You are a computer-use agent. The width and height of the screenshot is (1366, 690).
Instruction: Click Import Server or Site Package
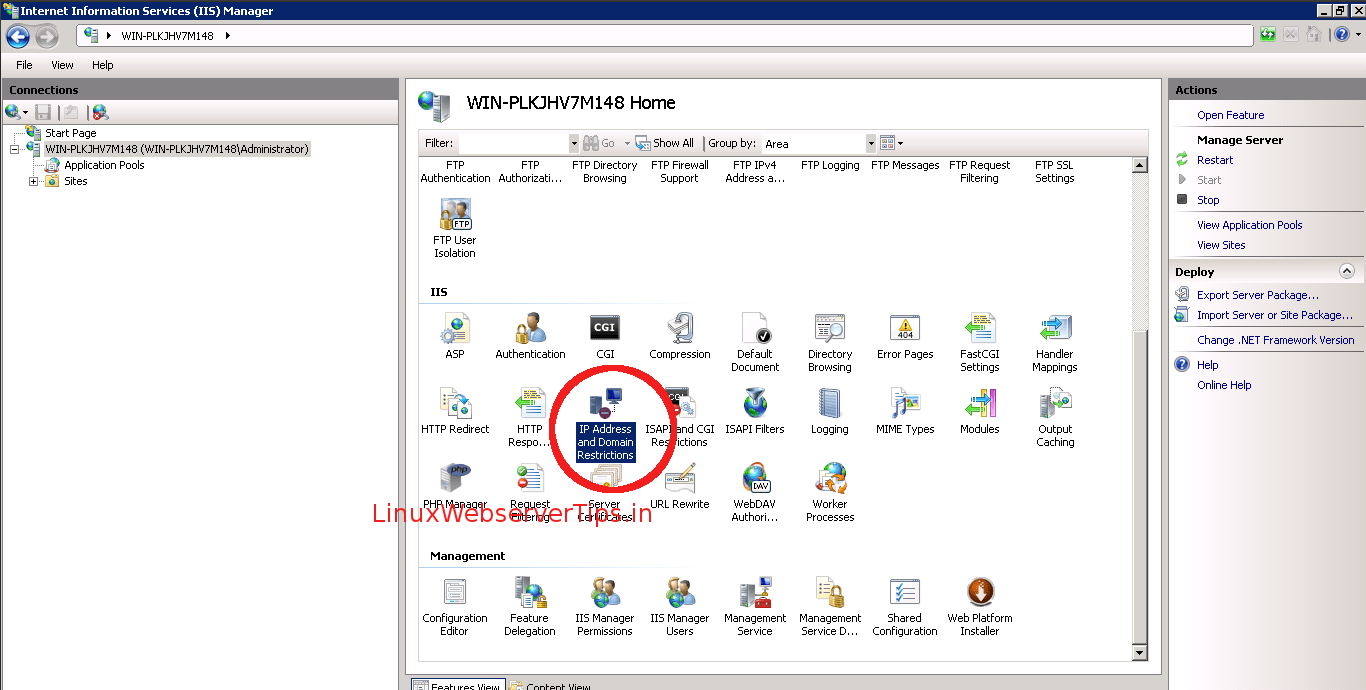tap(1275, 315)
